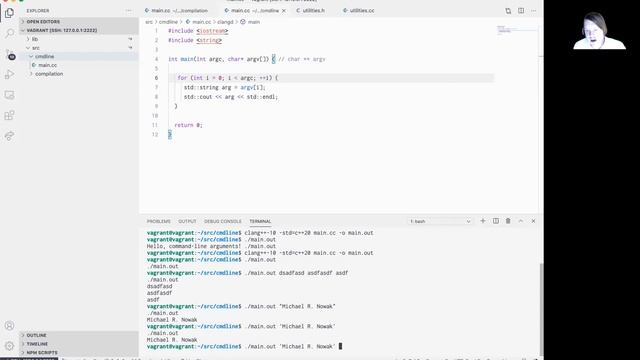Click clangd breadcrumb segment

point(225,22)
